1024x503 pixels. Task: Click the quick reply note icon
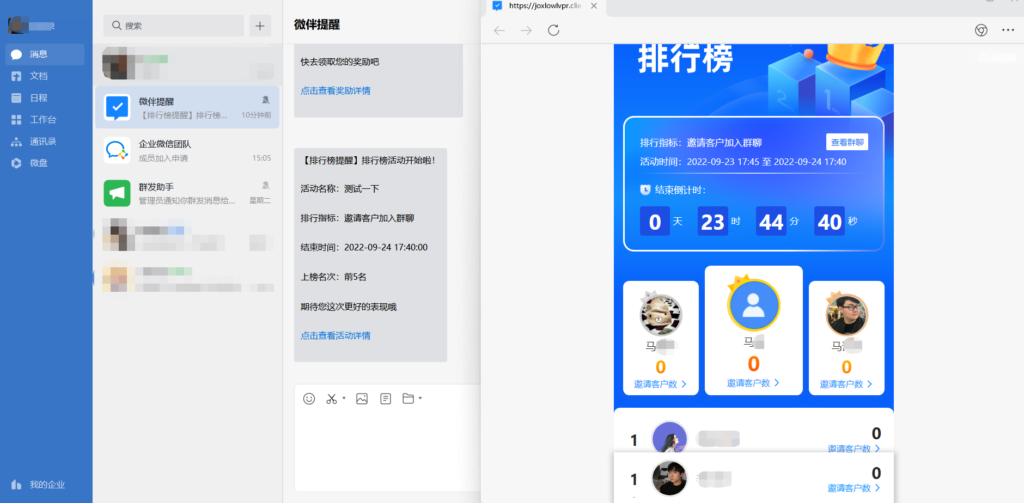pos(385,399)
